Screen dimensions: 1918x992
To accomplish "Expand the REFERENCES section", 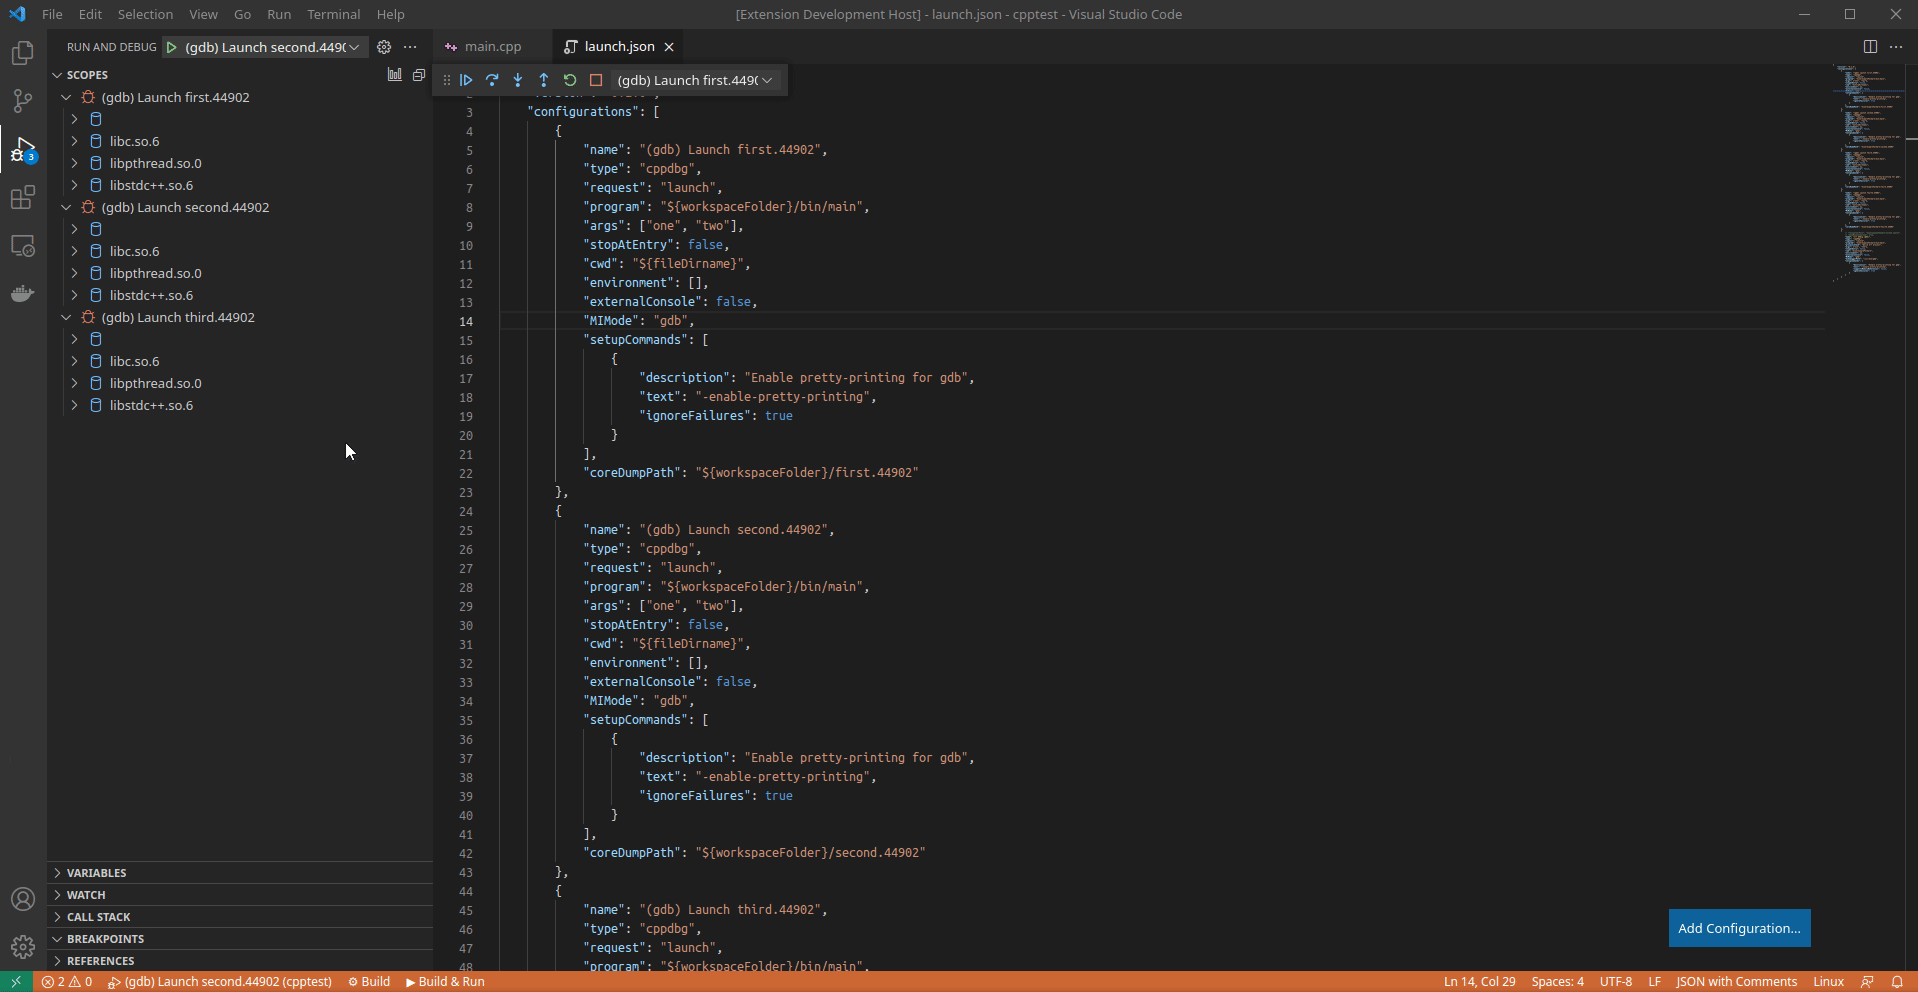I will 240,961.
